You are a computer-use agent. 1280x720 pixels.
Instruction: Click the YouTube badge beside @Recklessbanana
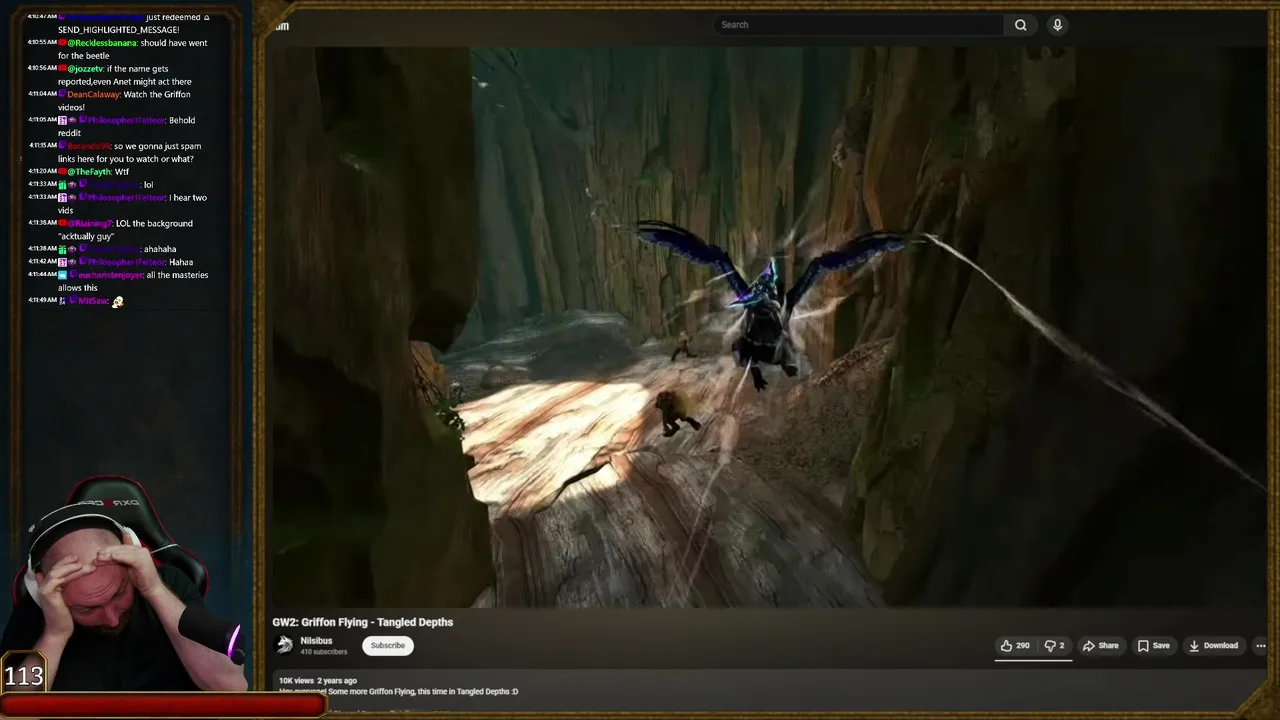(x=62, y=43)
